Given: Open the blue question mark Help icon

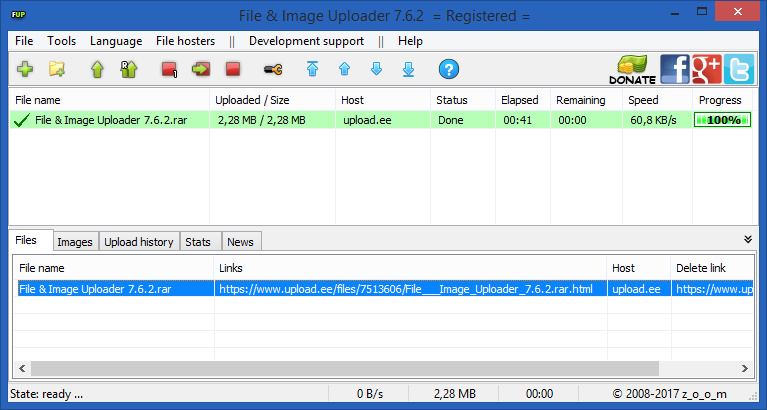Looking at the screenshot, I should pyautogui.click(x=449, y=69).
